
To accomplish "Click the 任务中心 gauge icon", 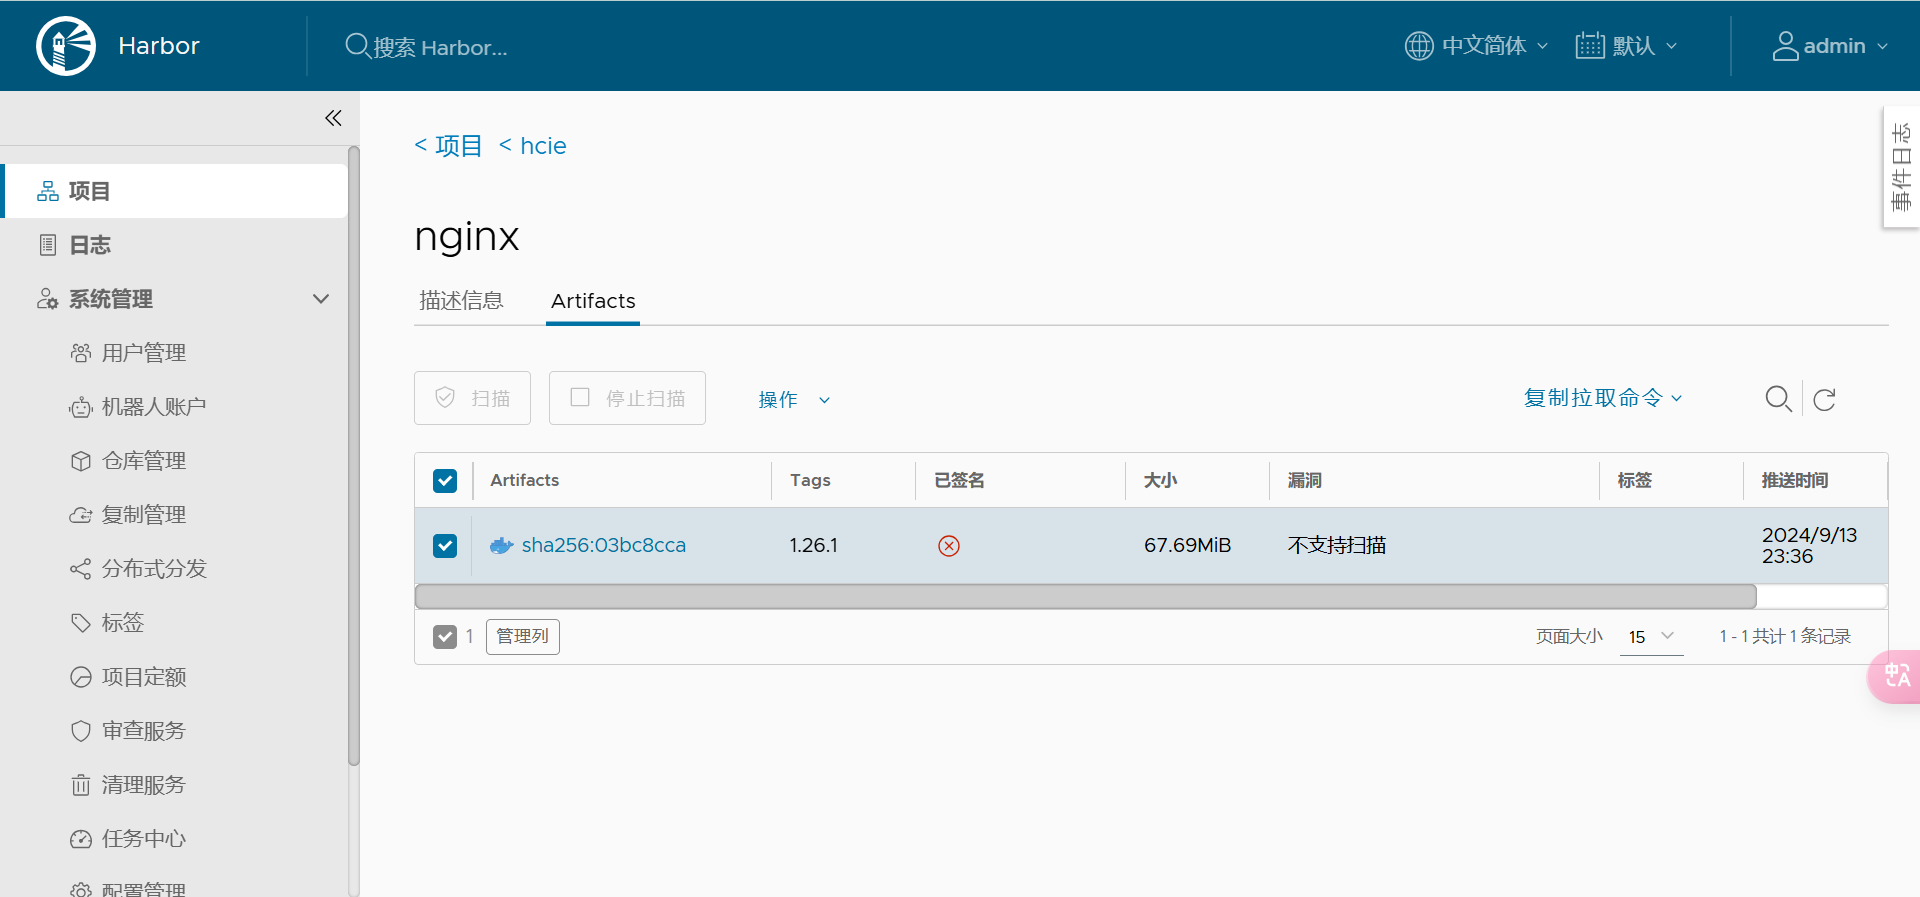I will click(x=81, y=839).
